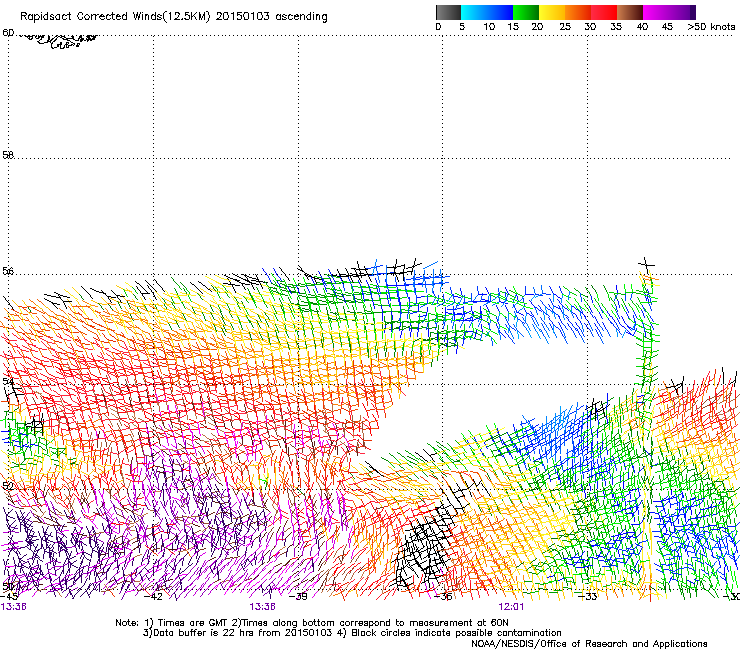Click the green 15-20 knots legend segment

pos(526,12)
